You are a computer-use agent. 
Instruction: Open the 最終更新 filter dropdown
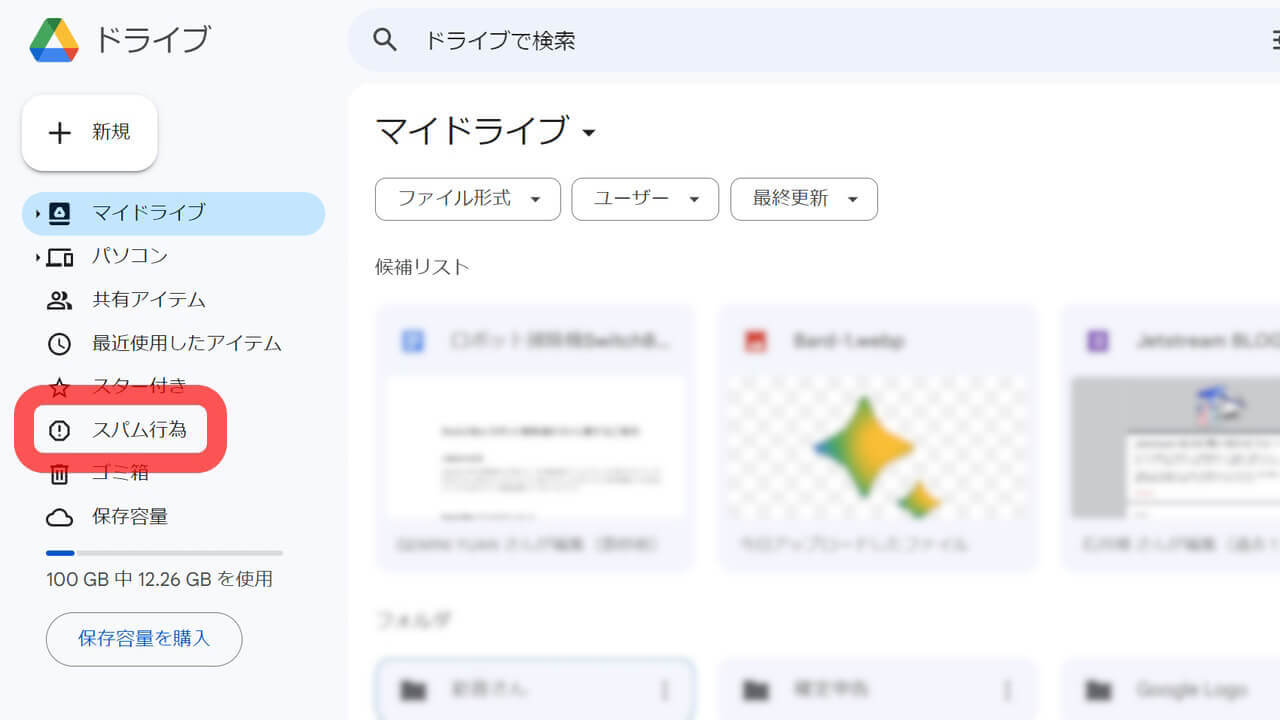coord(804,199)
